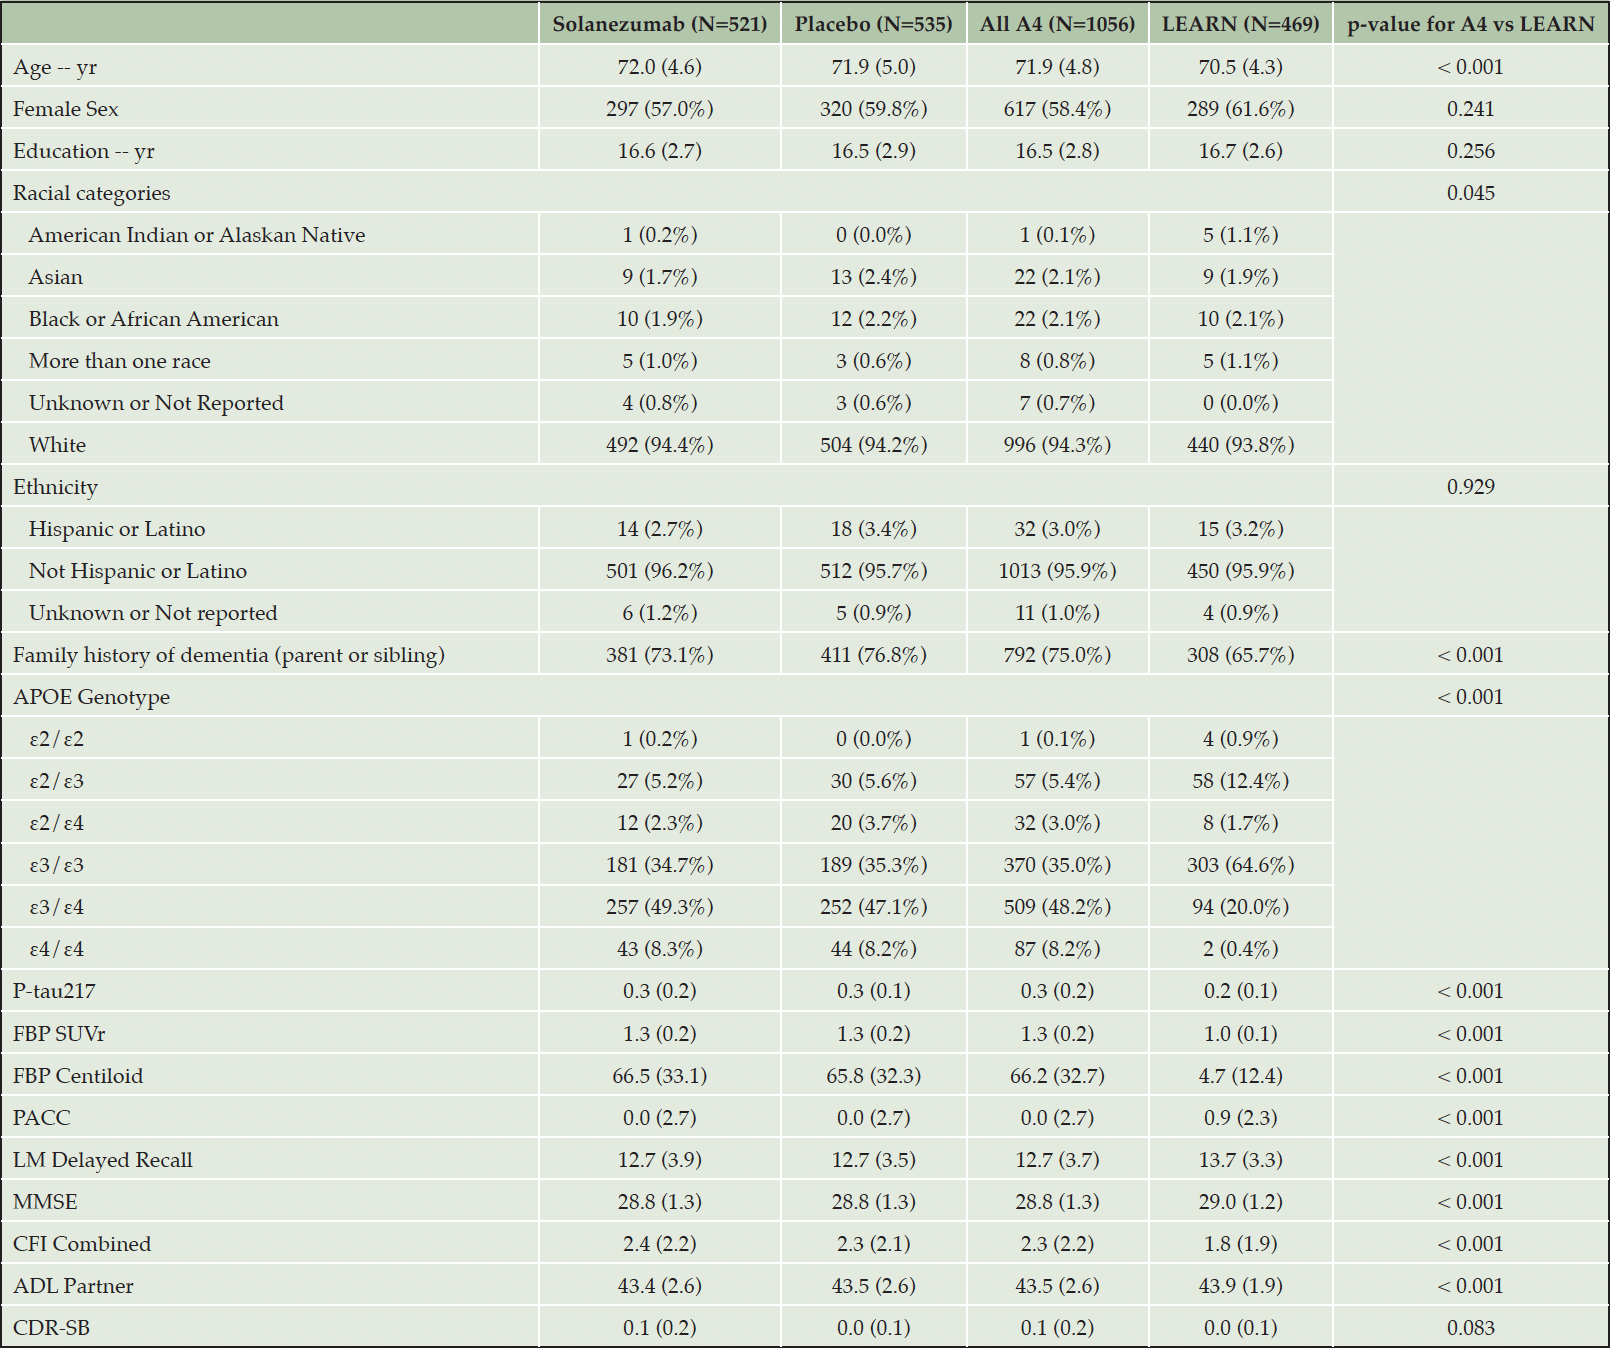1610x1348 pixels.
Task: Select the PACC row label
Action: (42, 1118)
